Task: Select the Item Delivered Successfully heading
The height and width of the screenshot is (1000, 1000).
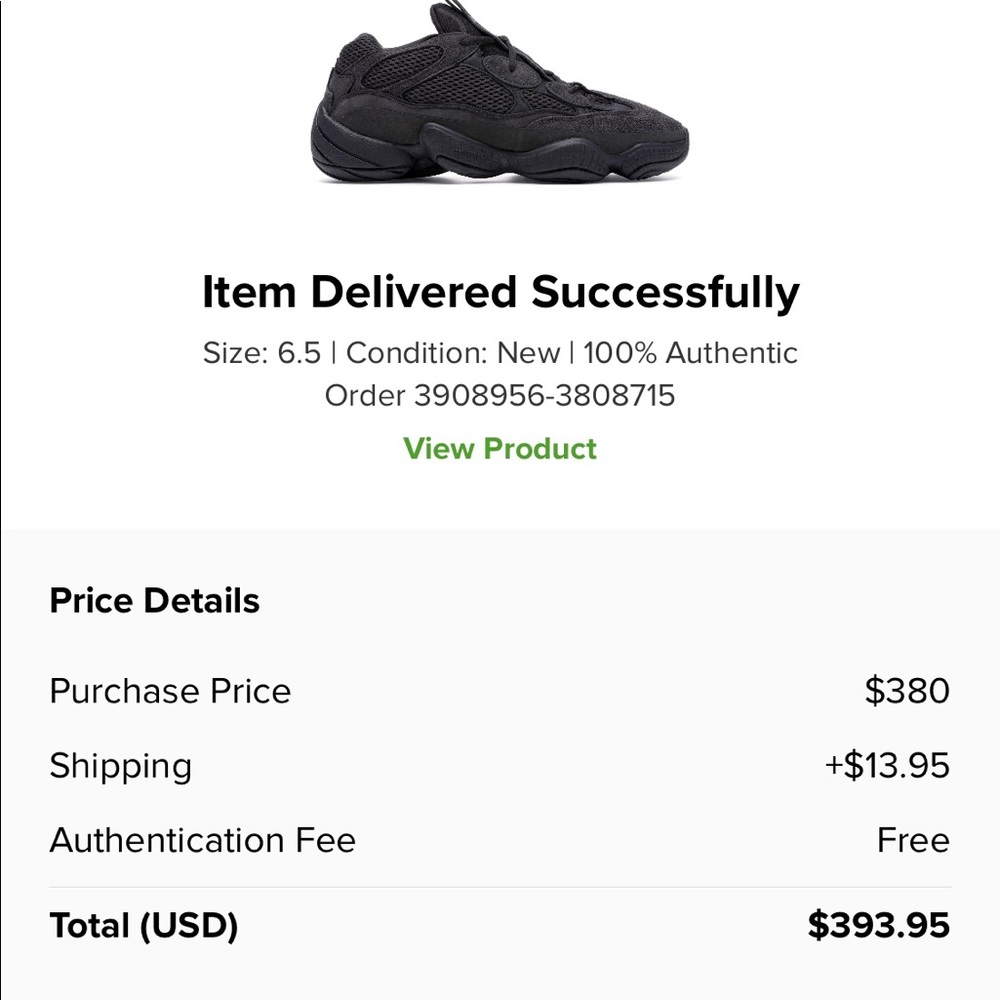Action: (500, 292)
